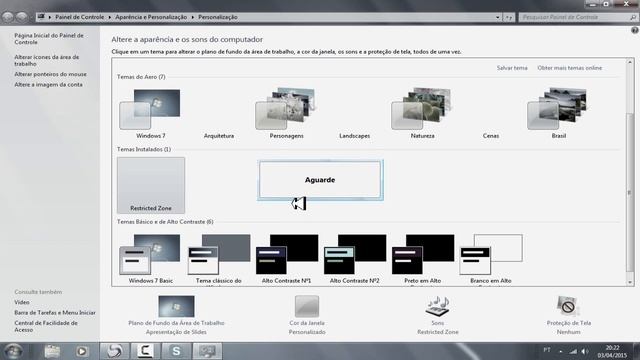Click themes list scrollbar down arrow

pyautogui.click(x=630, y=282)
